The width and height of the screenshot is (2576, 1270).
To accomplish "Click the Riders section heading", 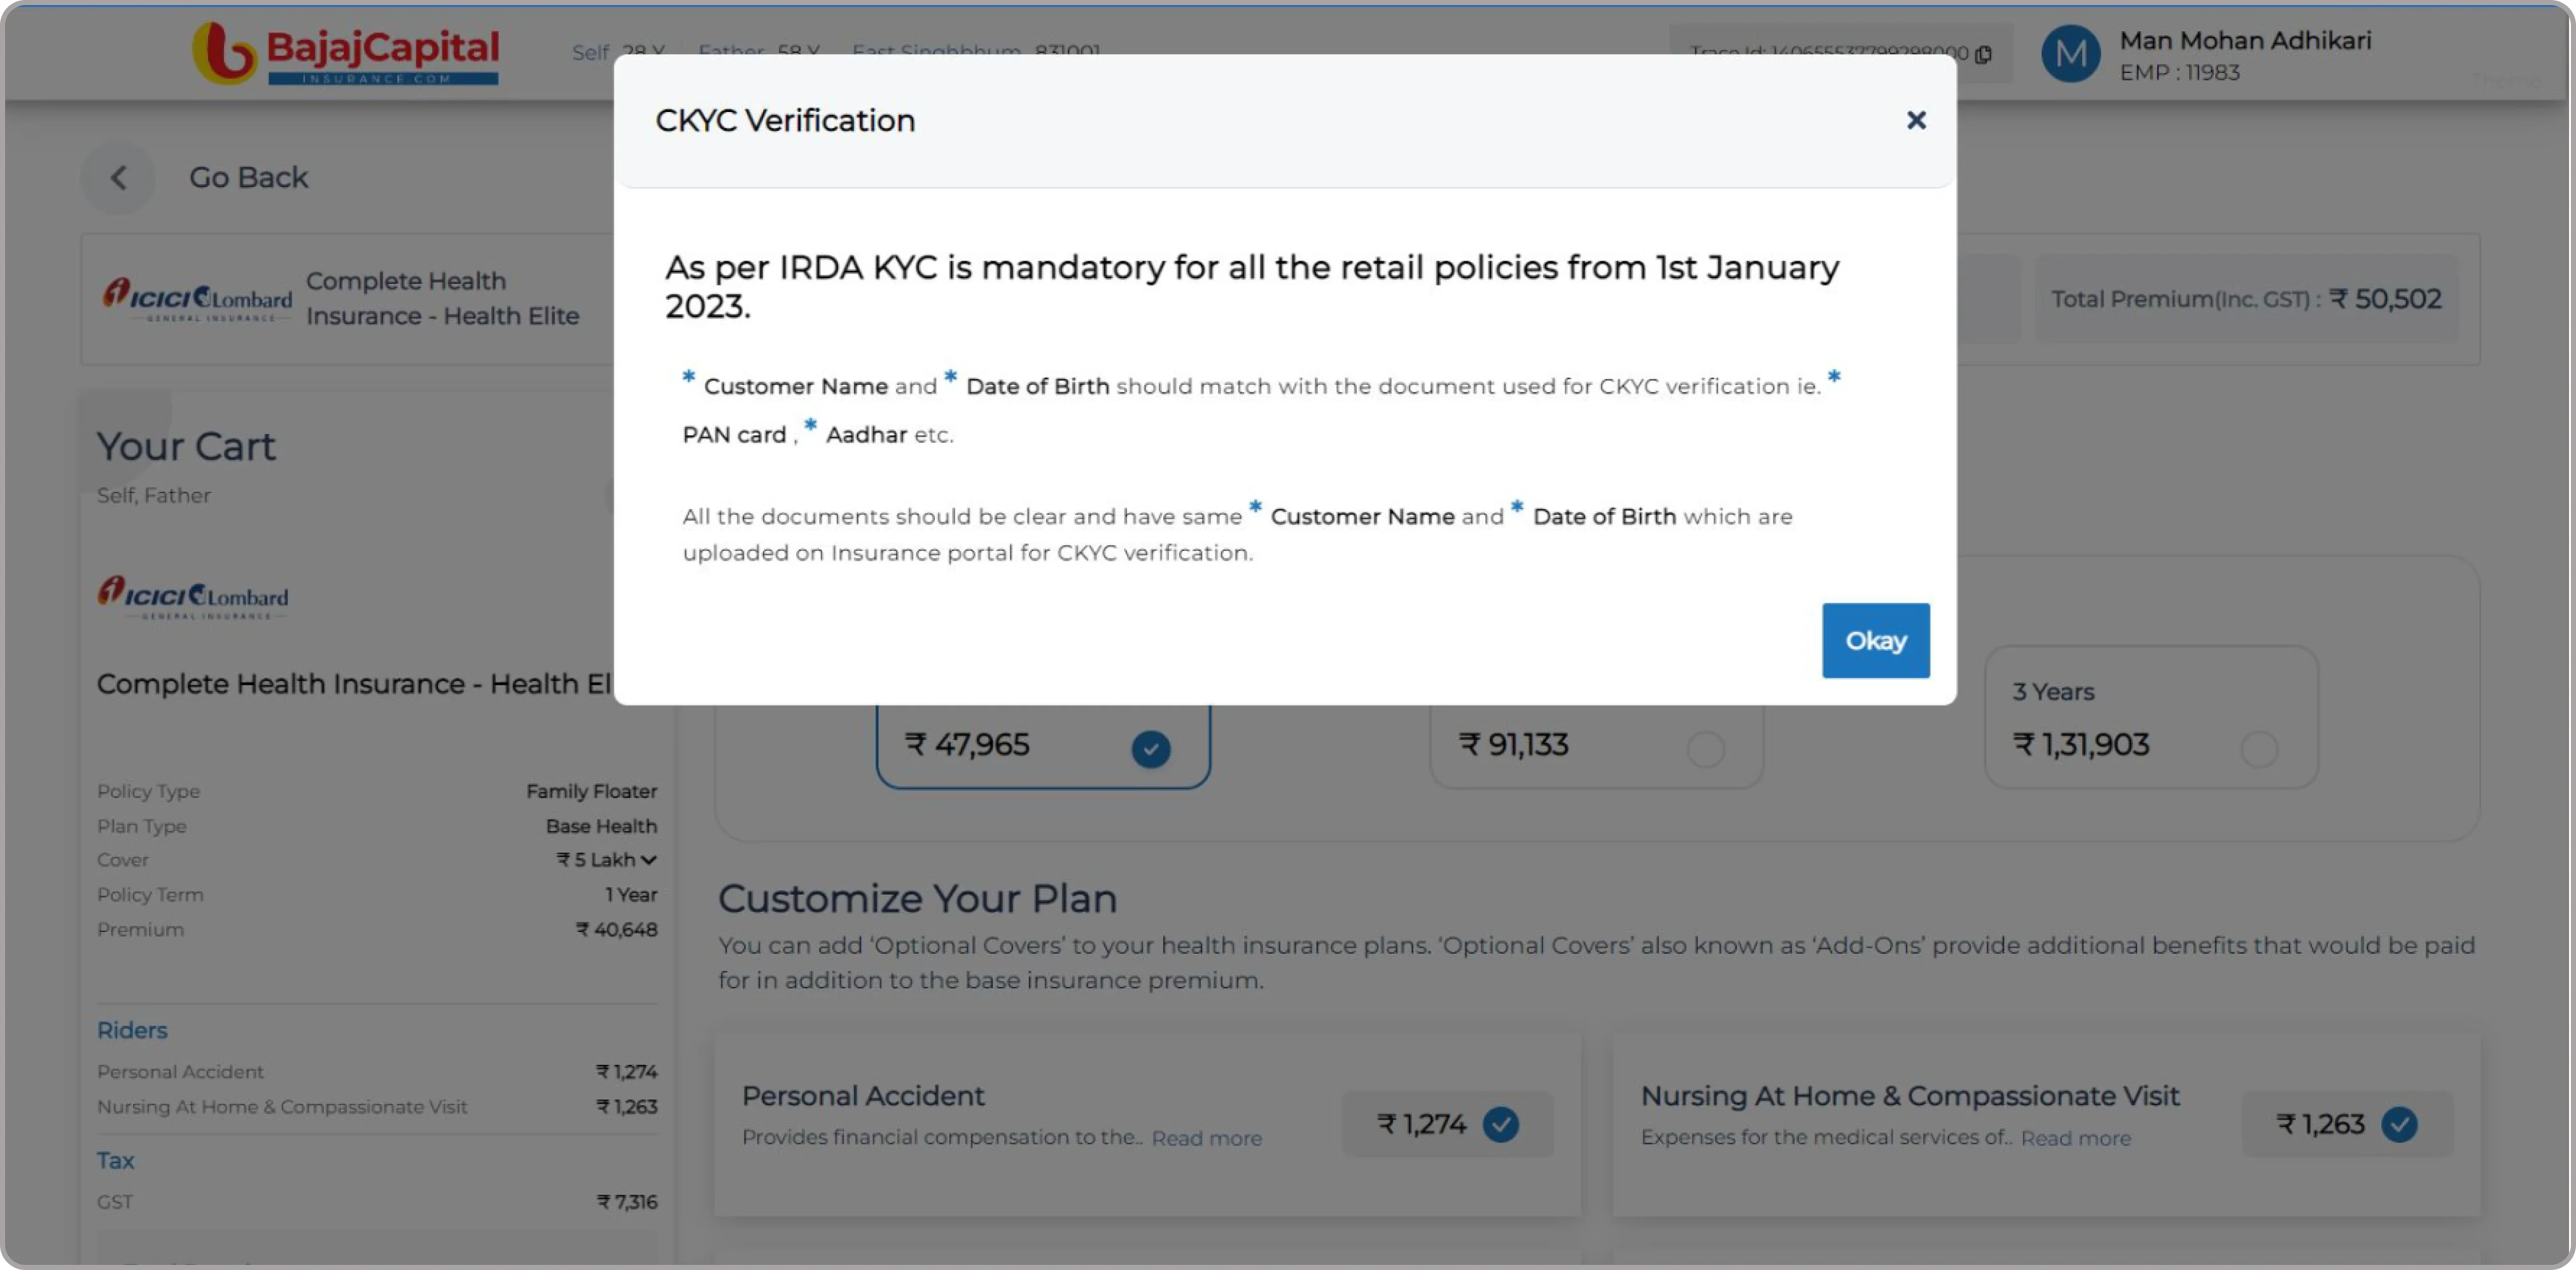I will point(132,1030).
